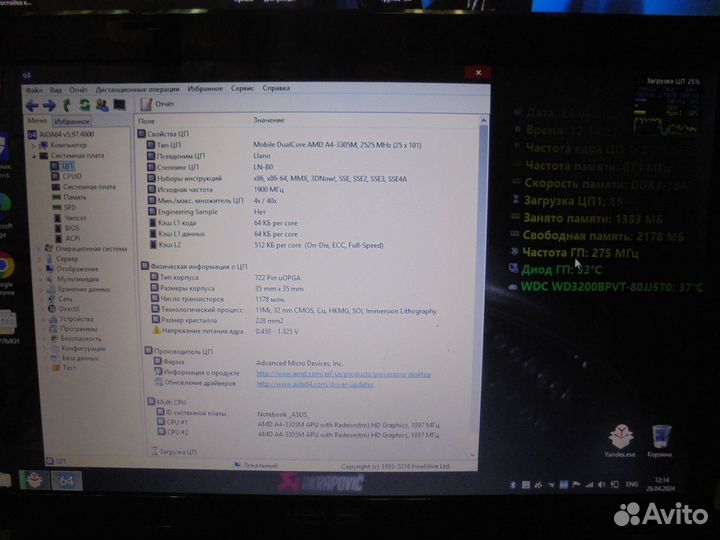Switch to the Избранное tab in the sidebar
The height and width of the screenshot is (540, 720).
[71, 121]
